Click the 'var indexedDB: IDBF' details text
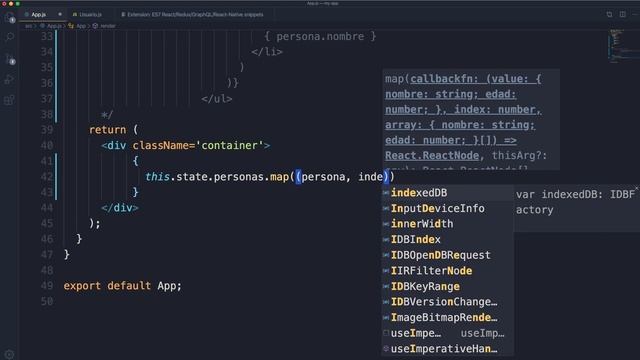 [576, 194]
